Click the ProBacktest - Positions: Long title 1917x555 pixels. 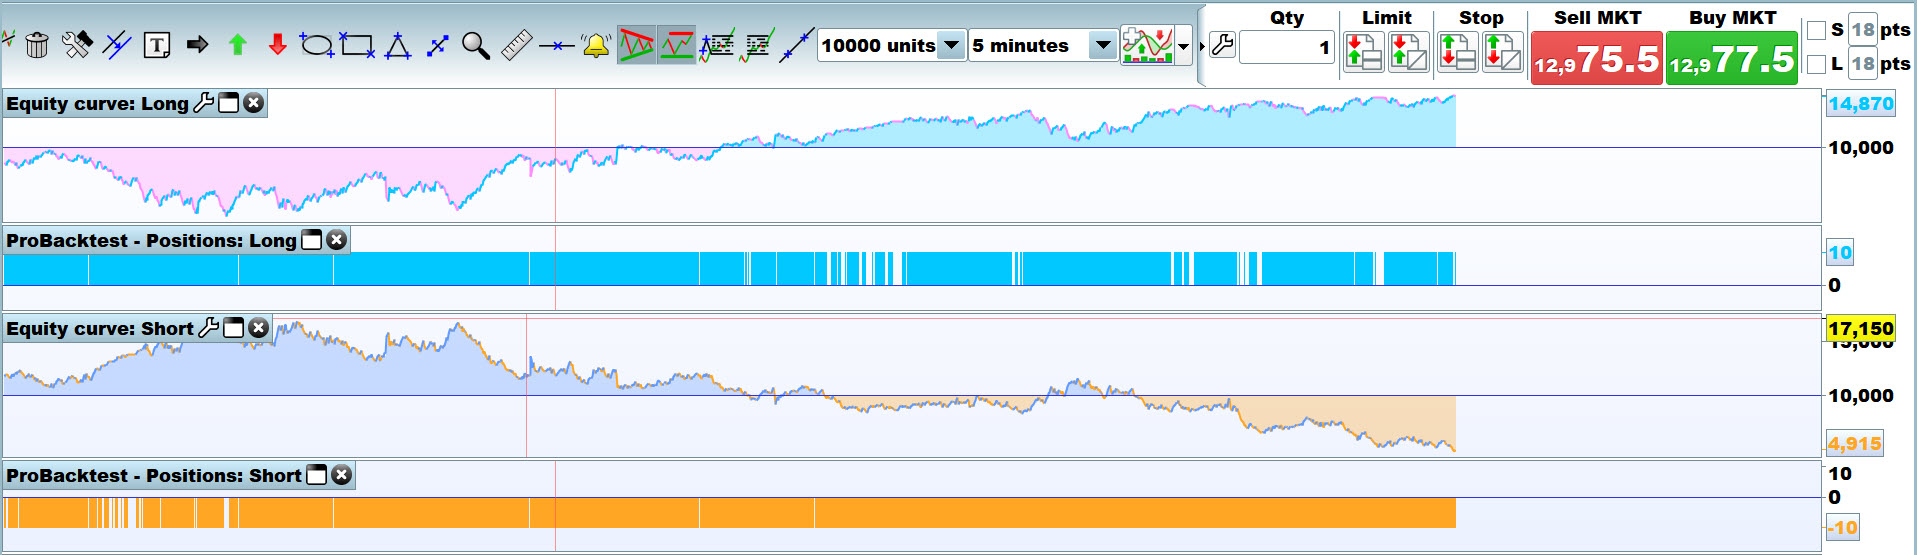pyautogui.click(x=151, y=241)
